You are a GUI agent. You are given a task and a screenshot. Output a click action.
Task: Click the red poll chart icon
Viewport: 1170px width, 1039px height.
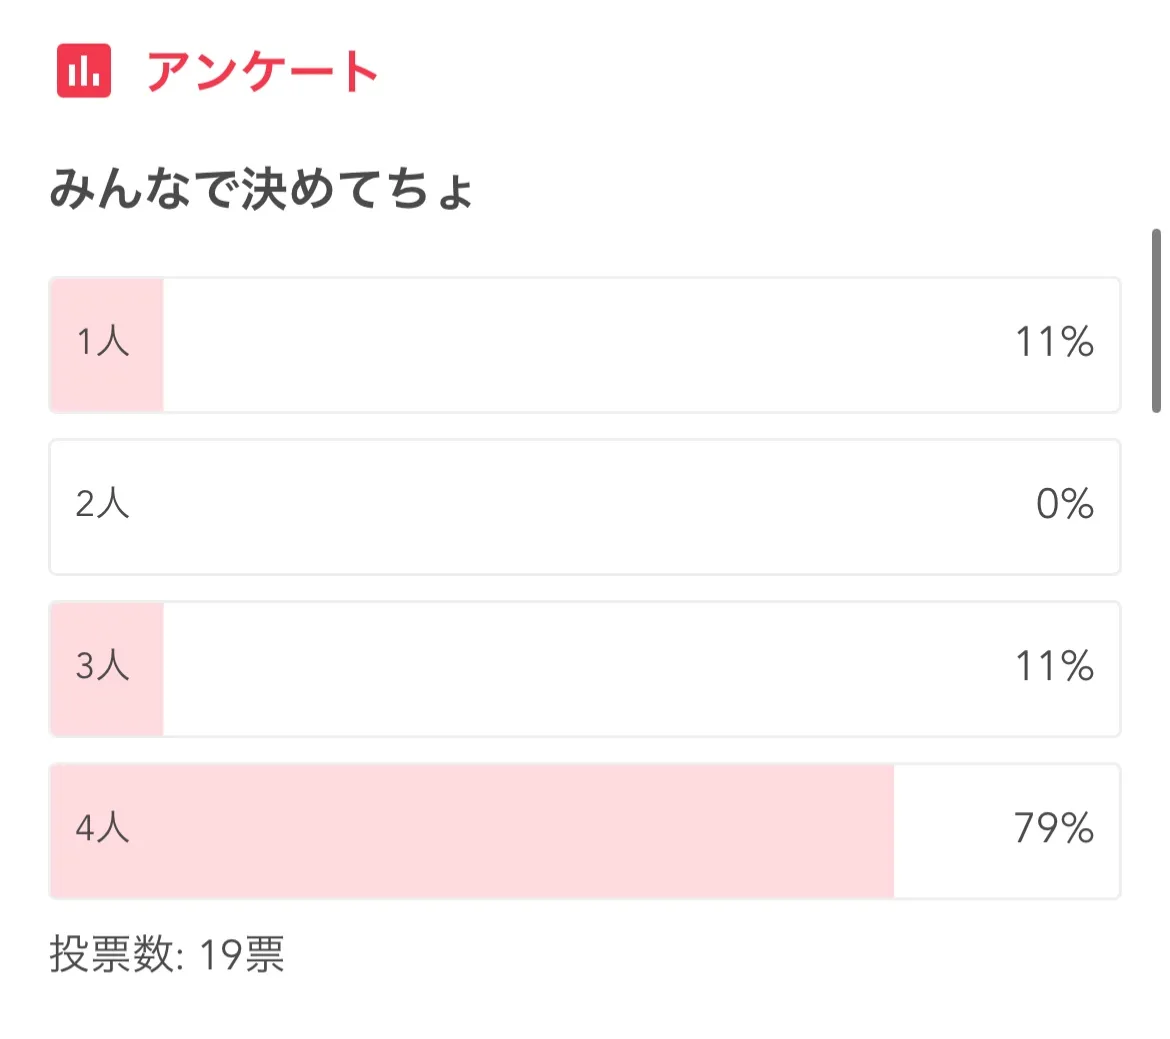tap(84, 71)
